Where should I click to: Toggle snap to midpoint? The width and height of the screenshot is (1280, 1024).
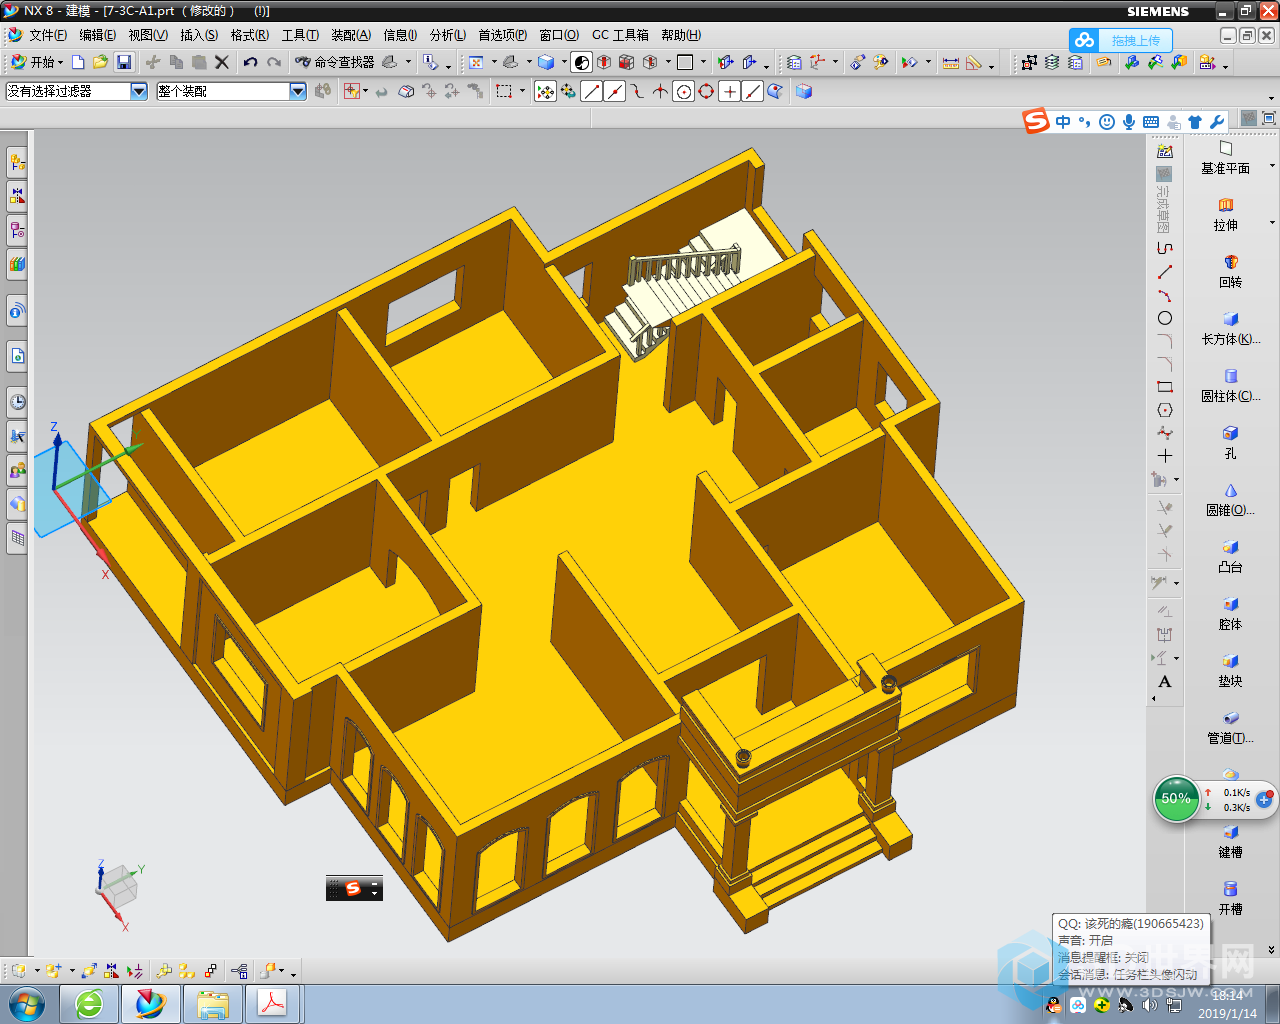(614, 91)
